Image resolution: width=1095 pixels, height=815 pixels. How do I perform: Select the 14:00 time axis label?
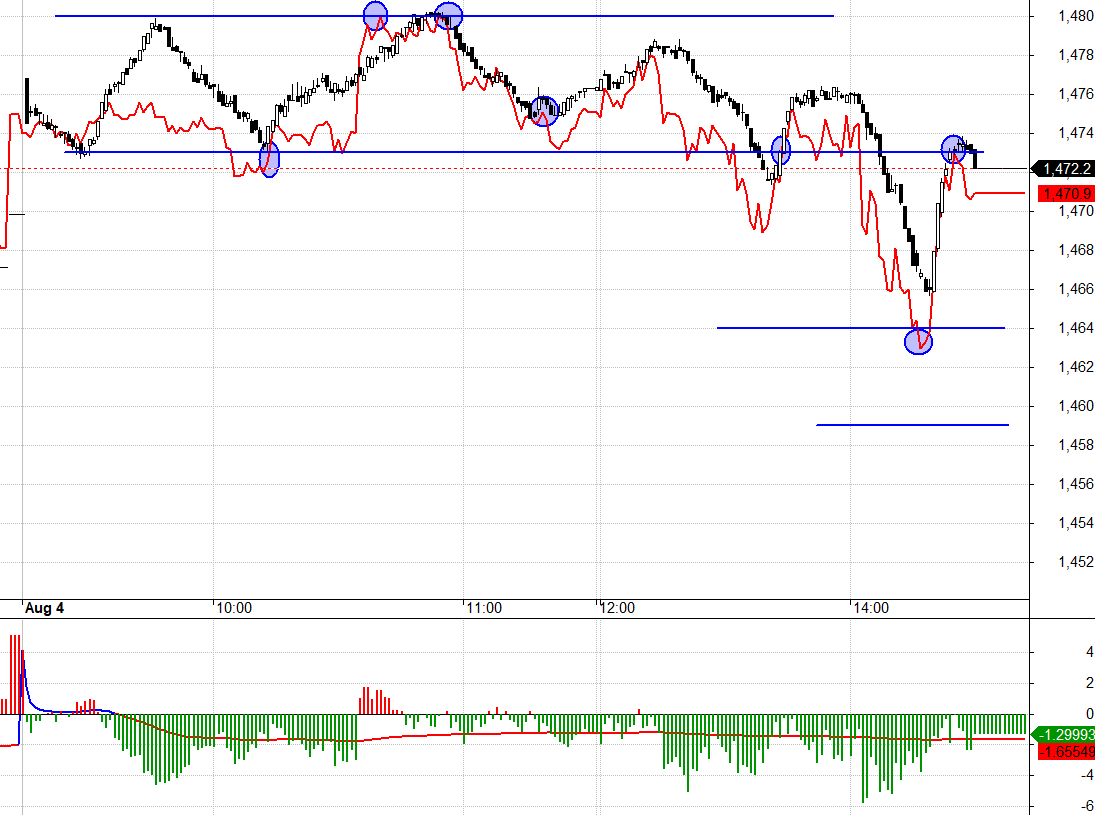[x=869, y=608]
